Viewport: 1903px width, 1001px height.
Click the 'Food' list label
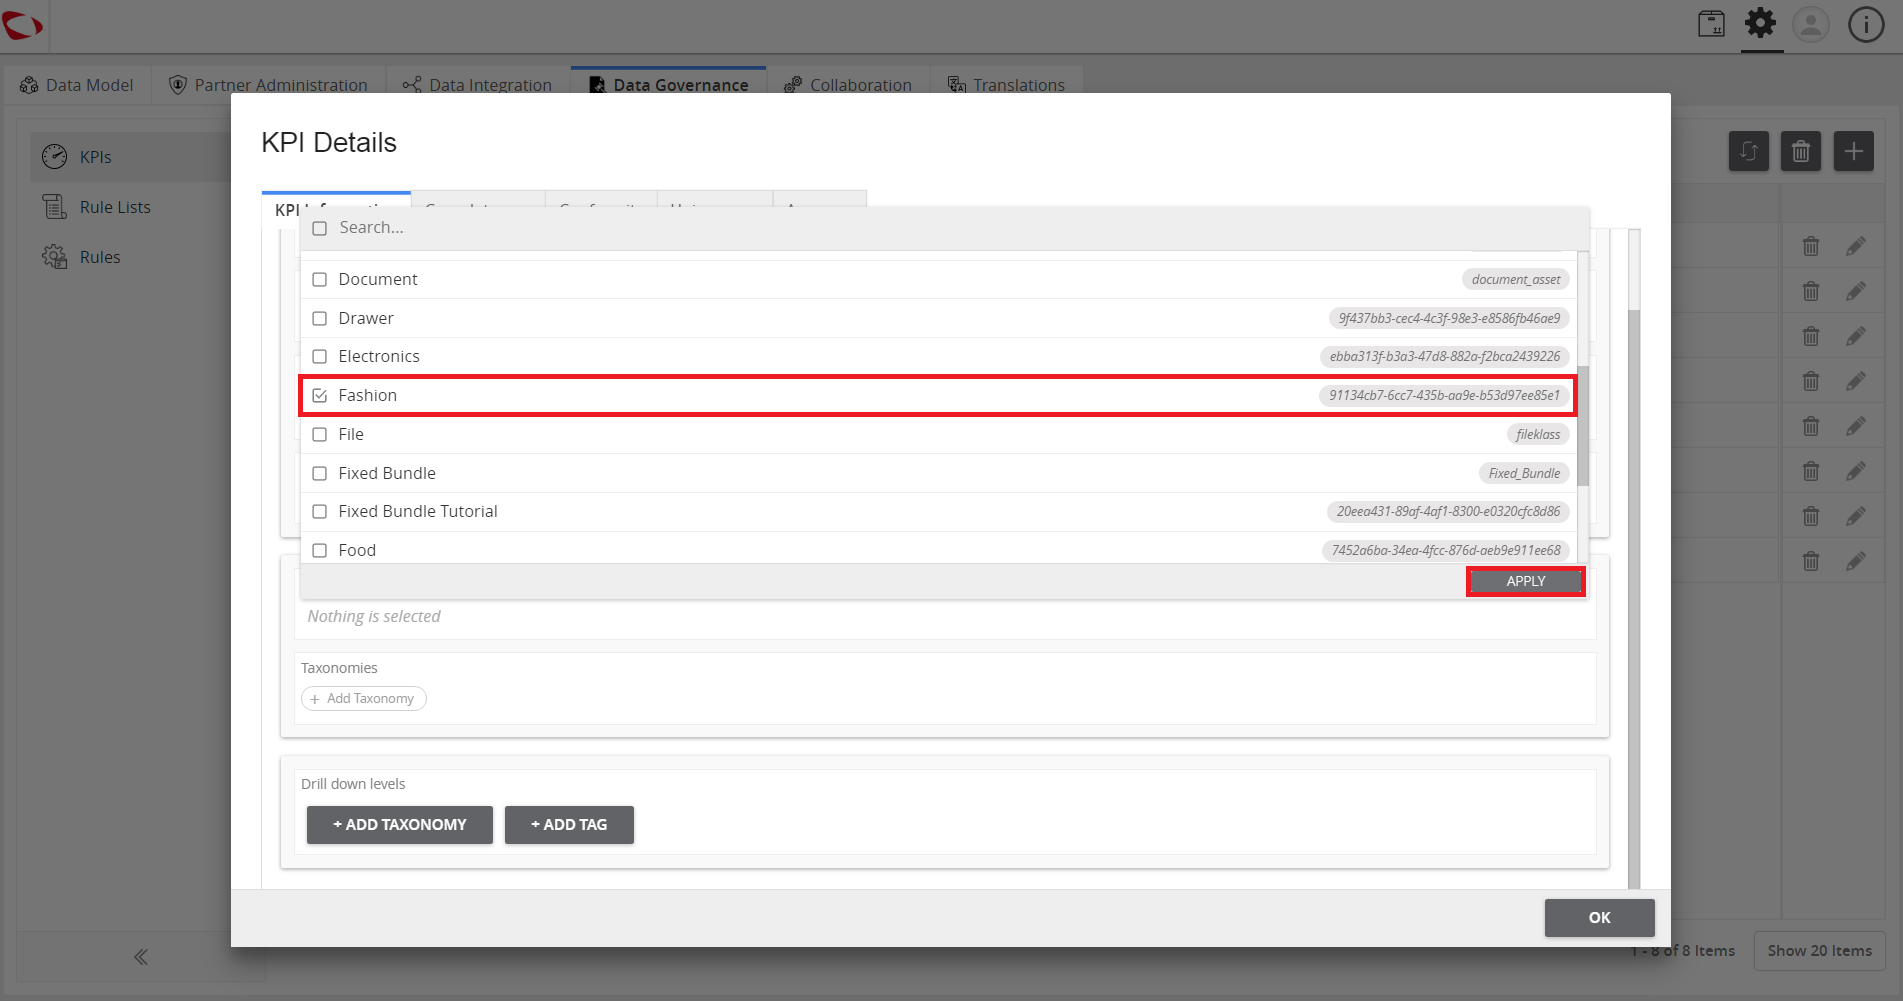[x=357, y=550]
